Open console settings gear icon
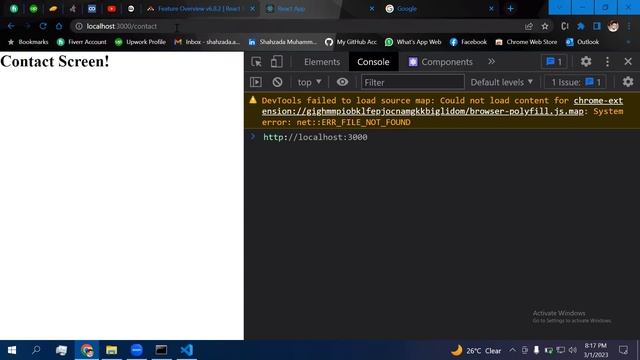The height and width of the screenshot is (360, 640). (628, 82)
